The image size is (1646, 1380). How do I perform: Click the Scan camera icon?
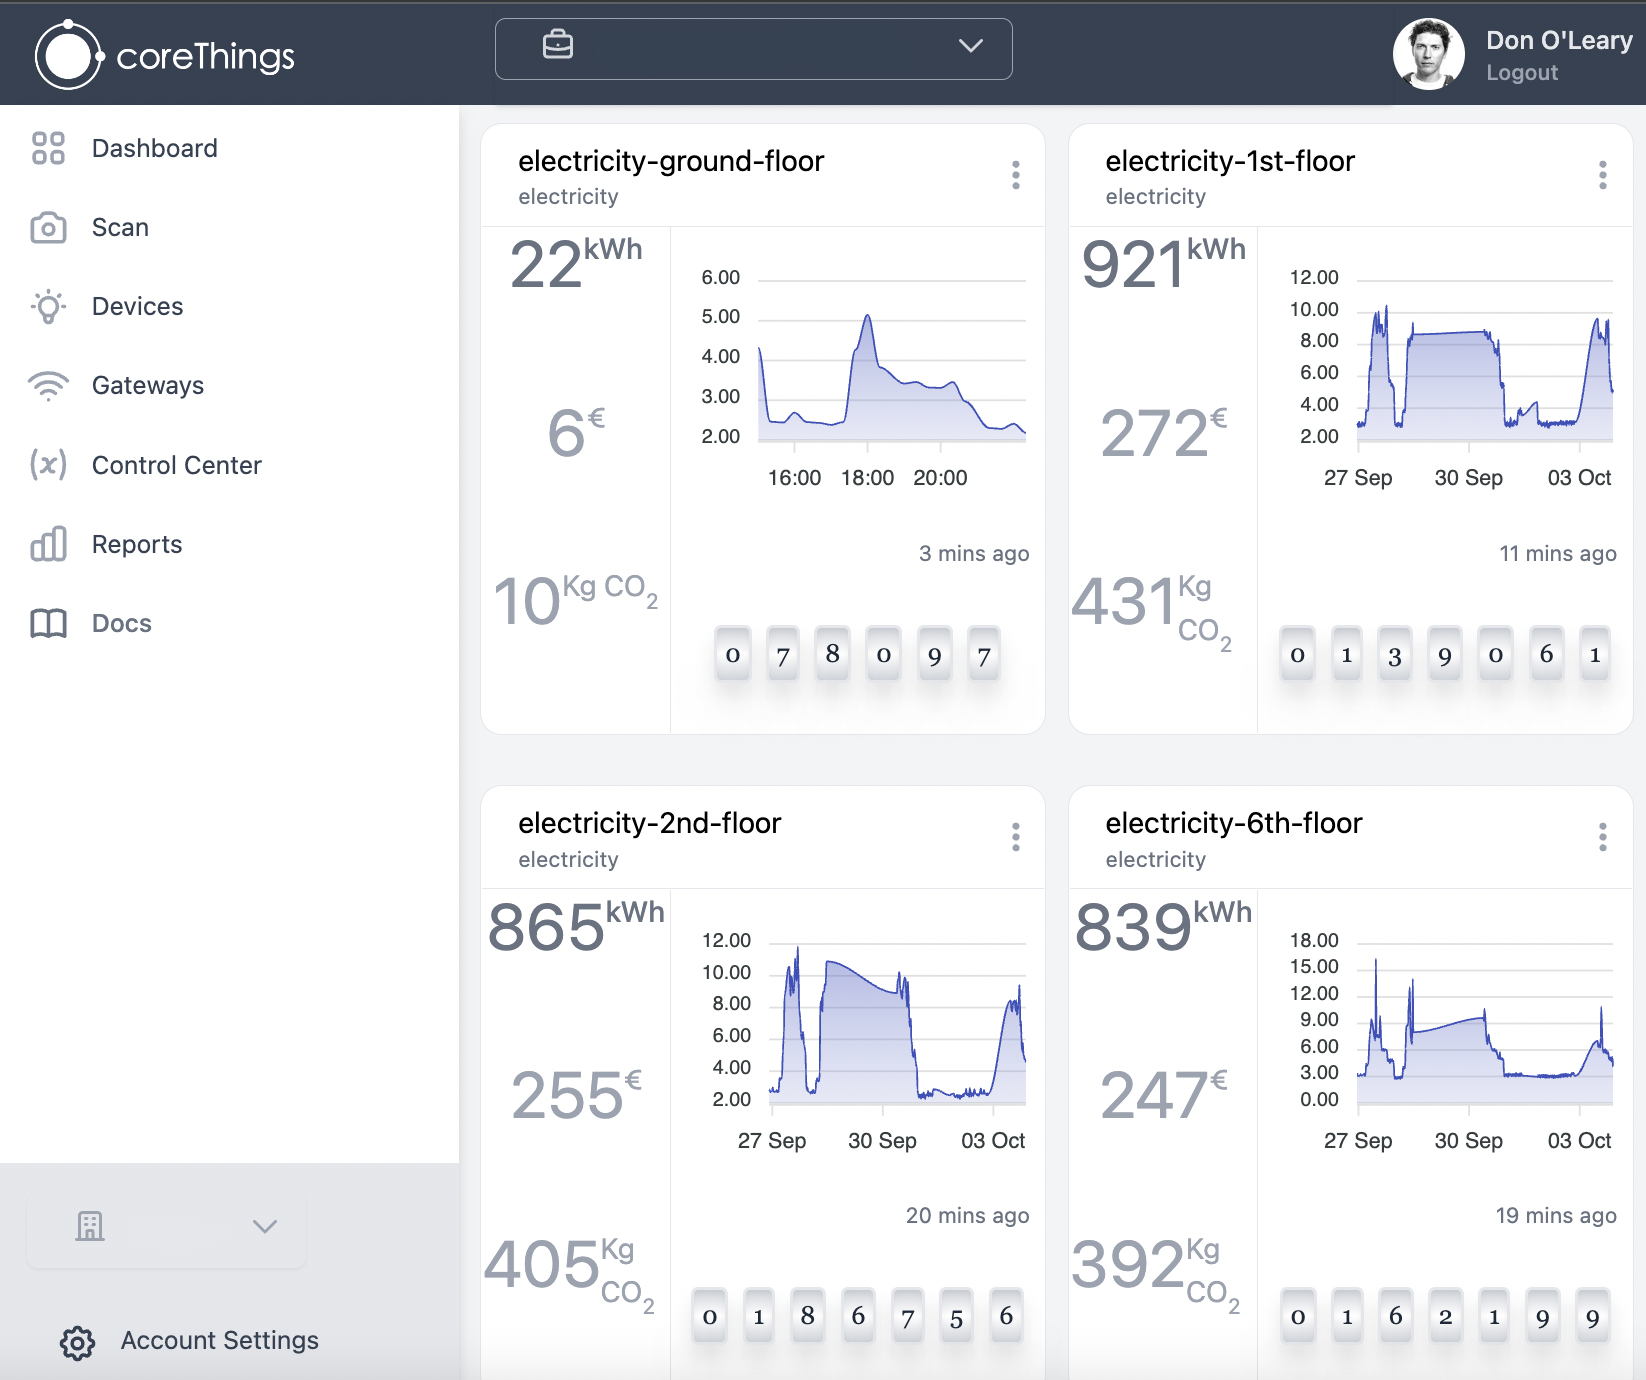pos(48,228)
